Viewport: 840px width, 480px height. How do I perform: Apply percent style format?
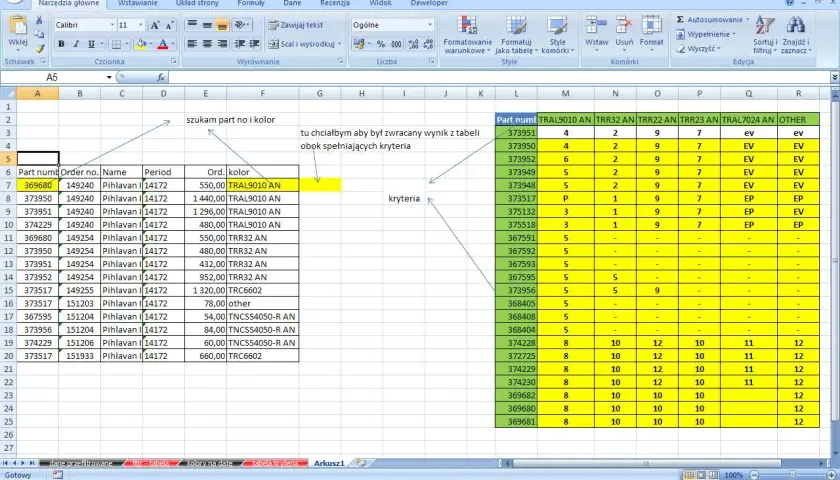point(380,44)
